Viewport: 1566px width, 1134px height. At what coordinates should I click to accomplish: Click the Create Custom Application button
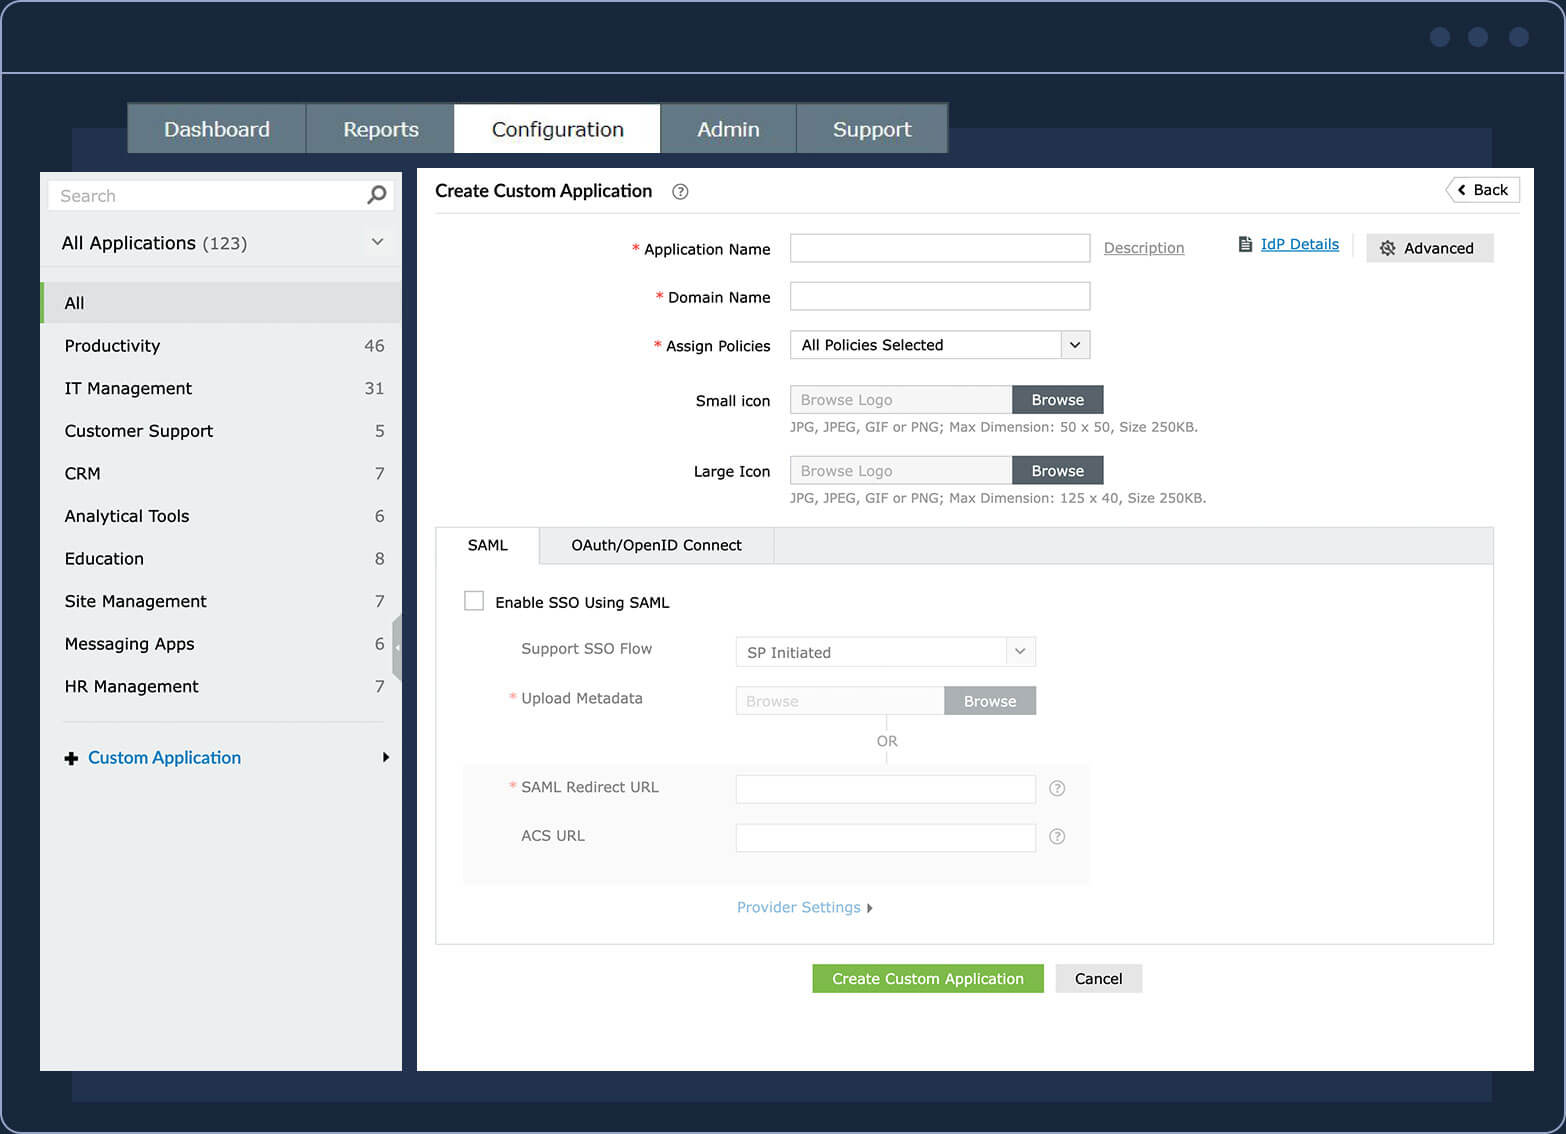click(x=927, y=978)
